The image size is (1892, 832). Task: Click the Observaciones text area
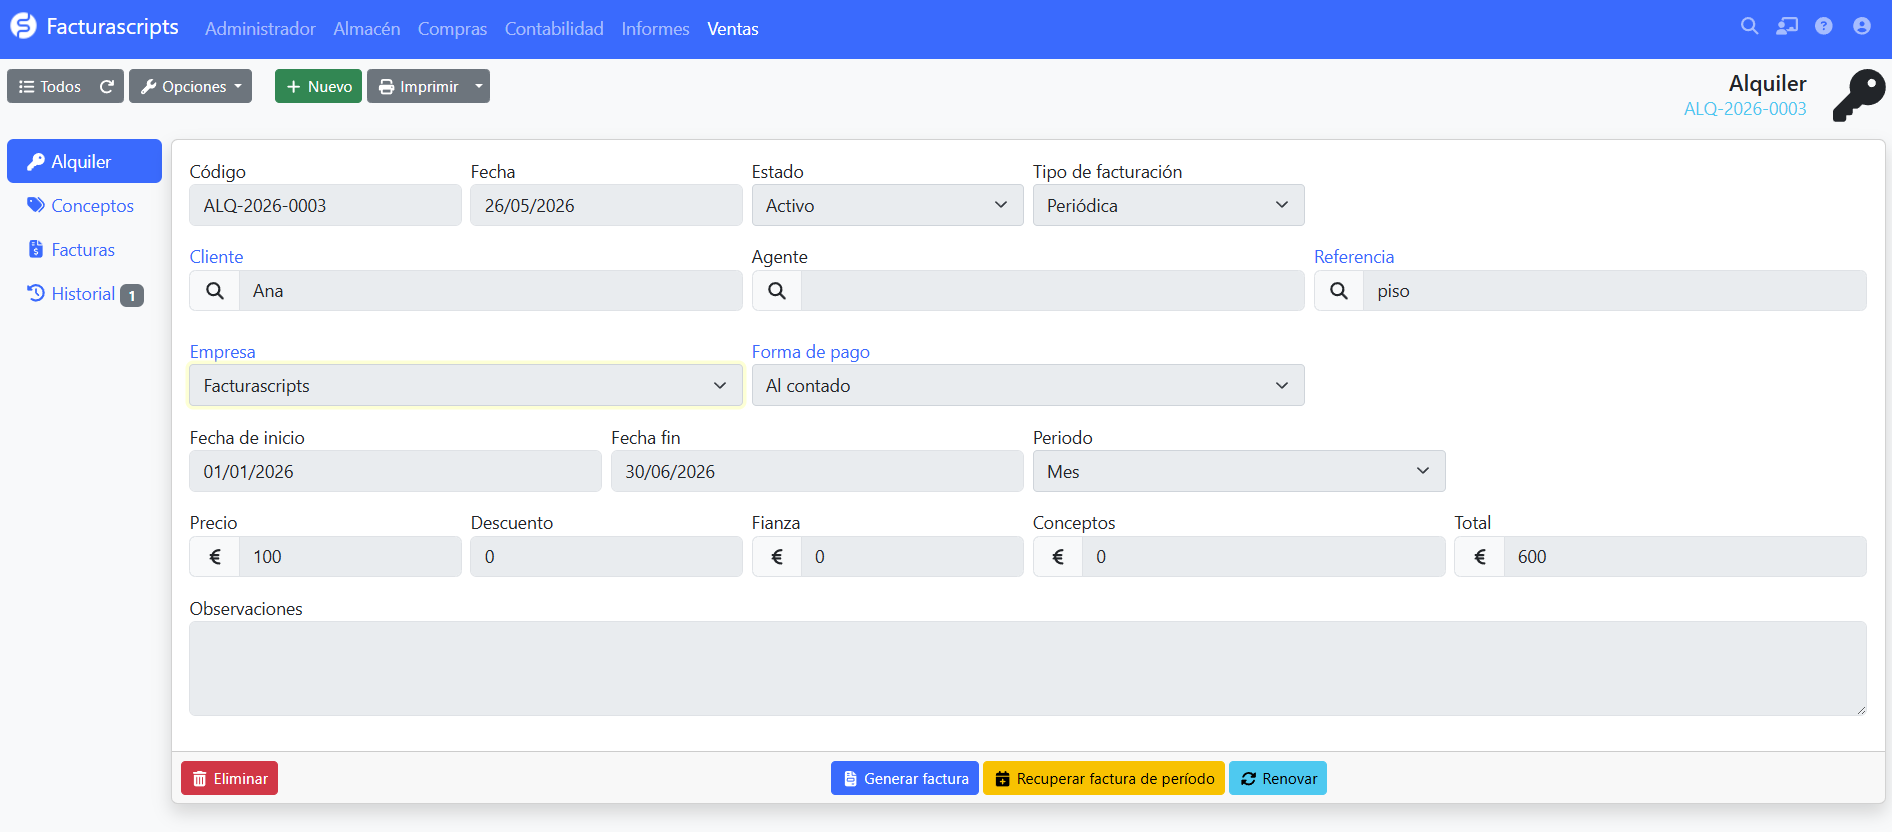coord(1028,669)
